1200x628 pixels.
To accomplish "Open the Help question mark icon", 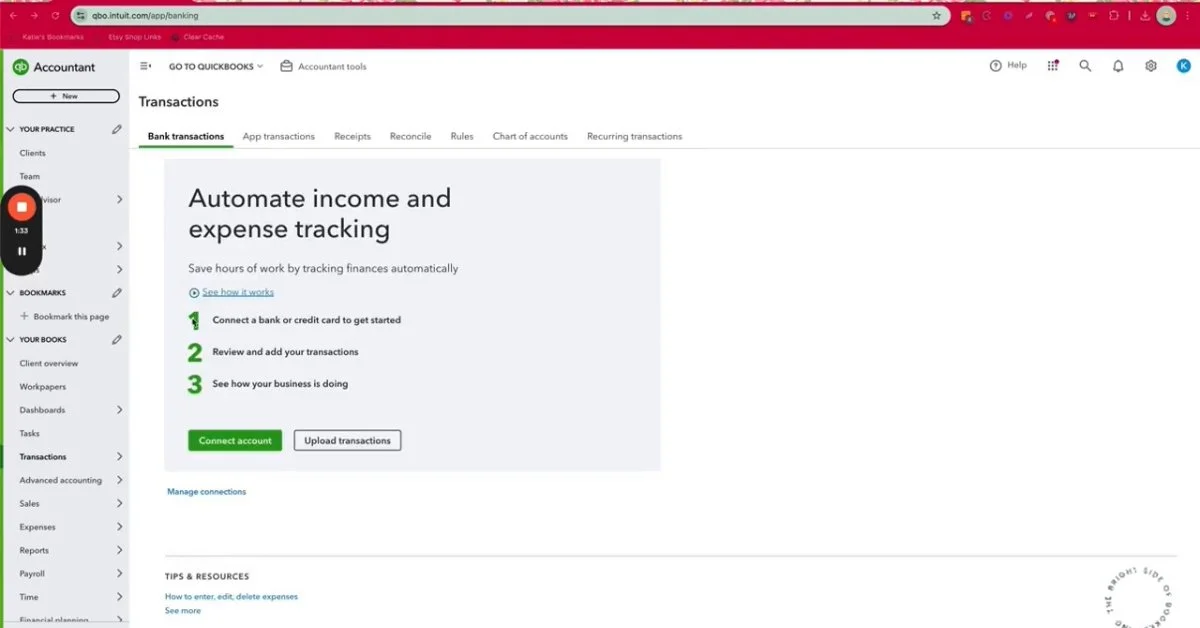I will coord(995,66).
